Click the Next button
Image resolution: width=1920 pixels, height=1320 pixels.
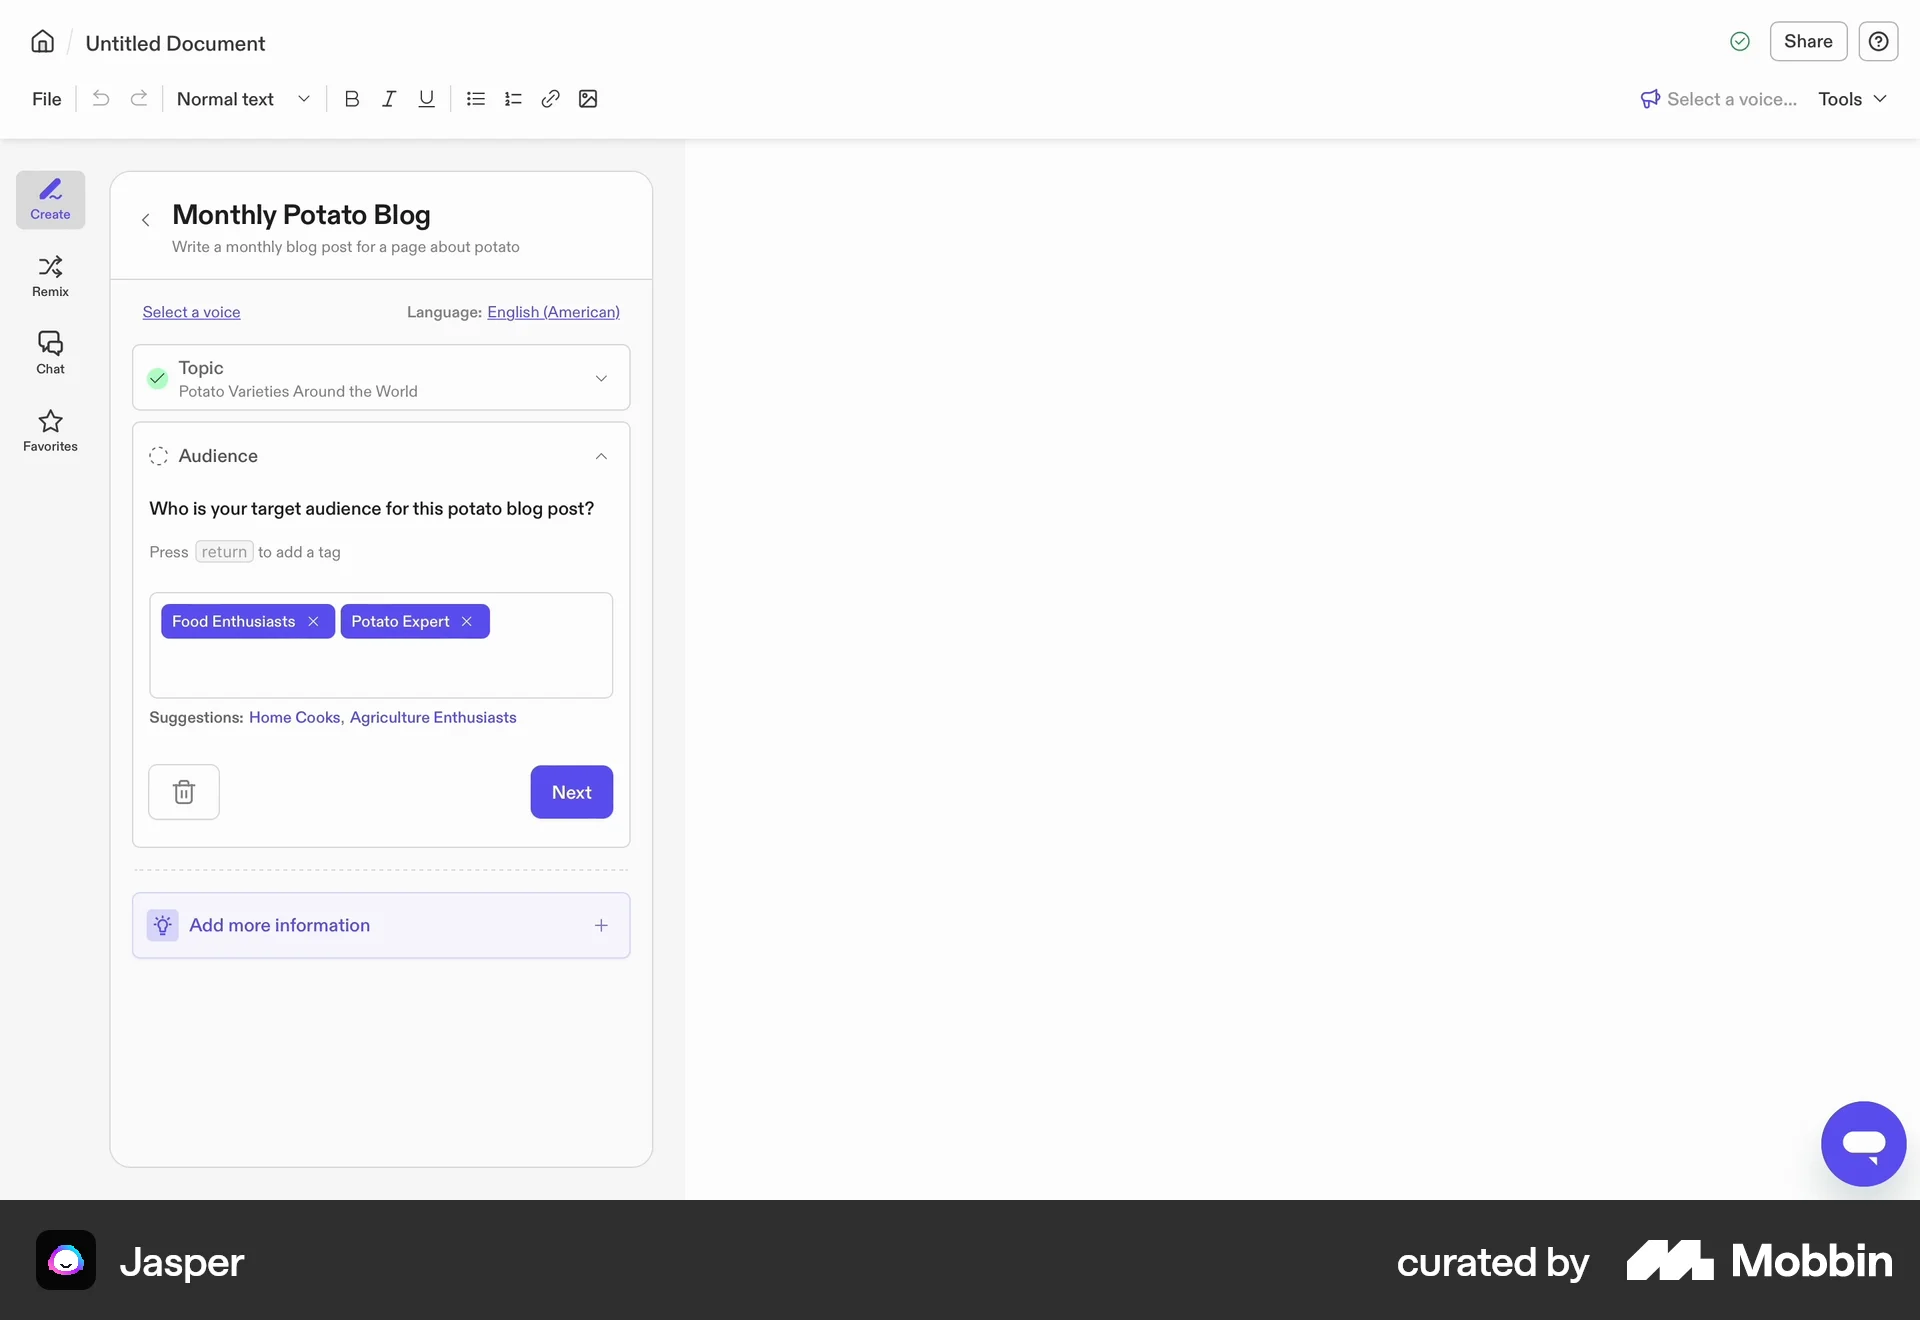point(571,792)
